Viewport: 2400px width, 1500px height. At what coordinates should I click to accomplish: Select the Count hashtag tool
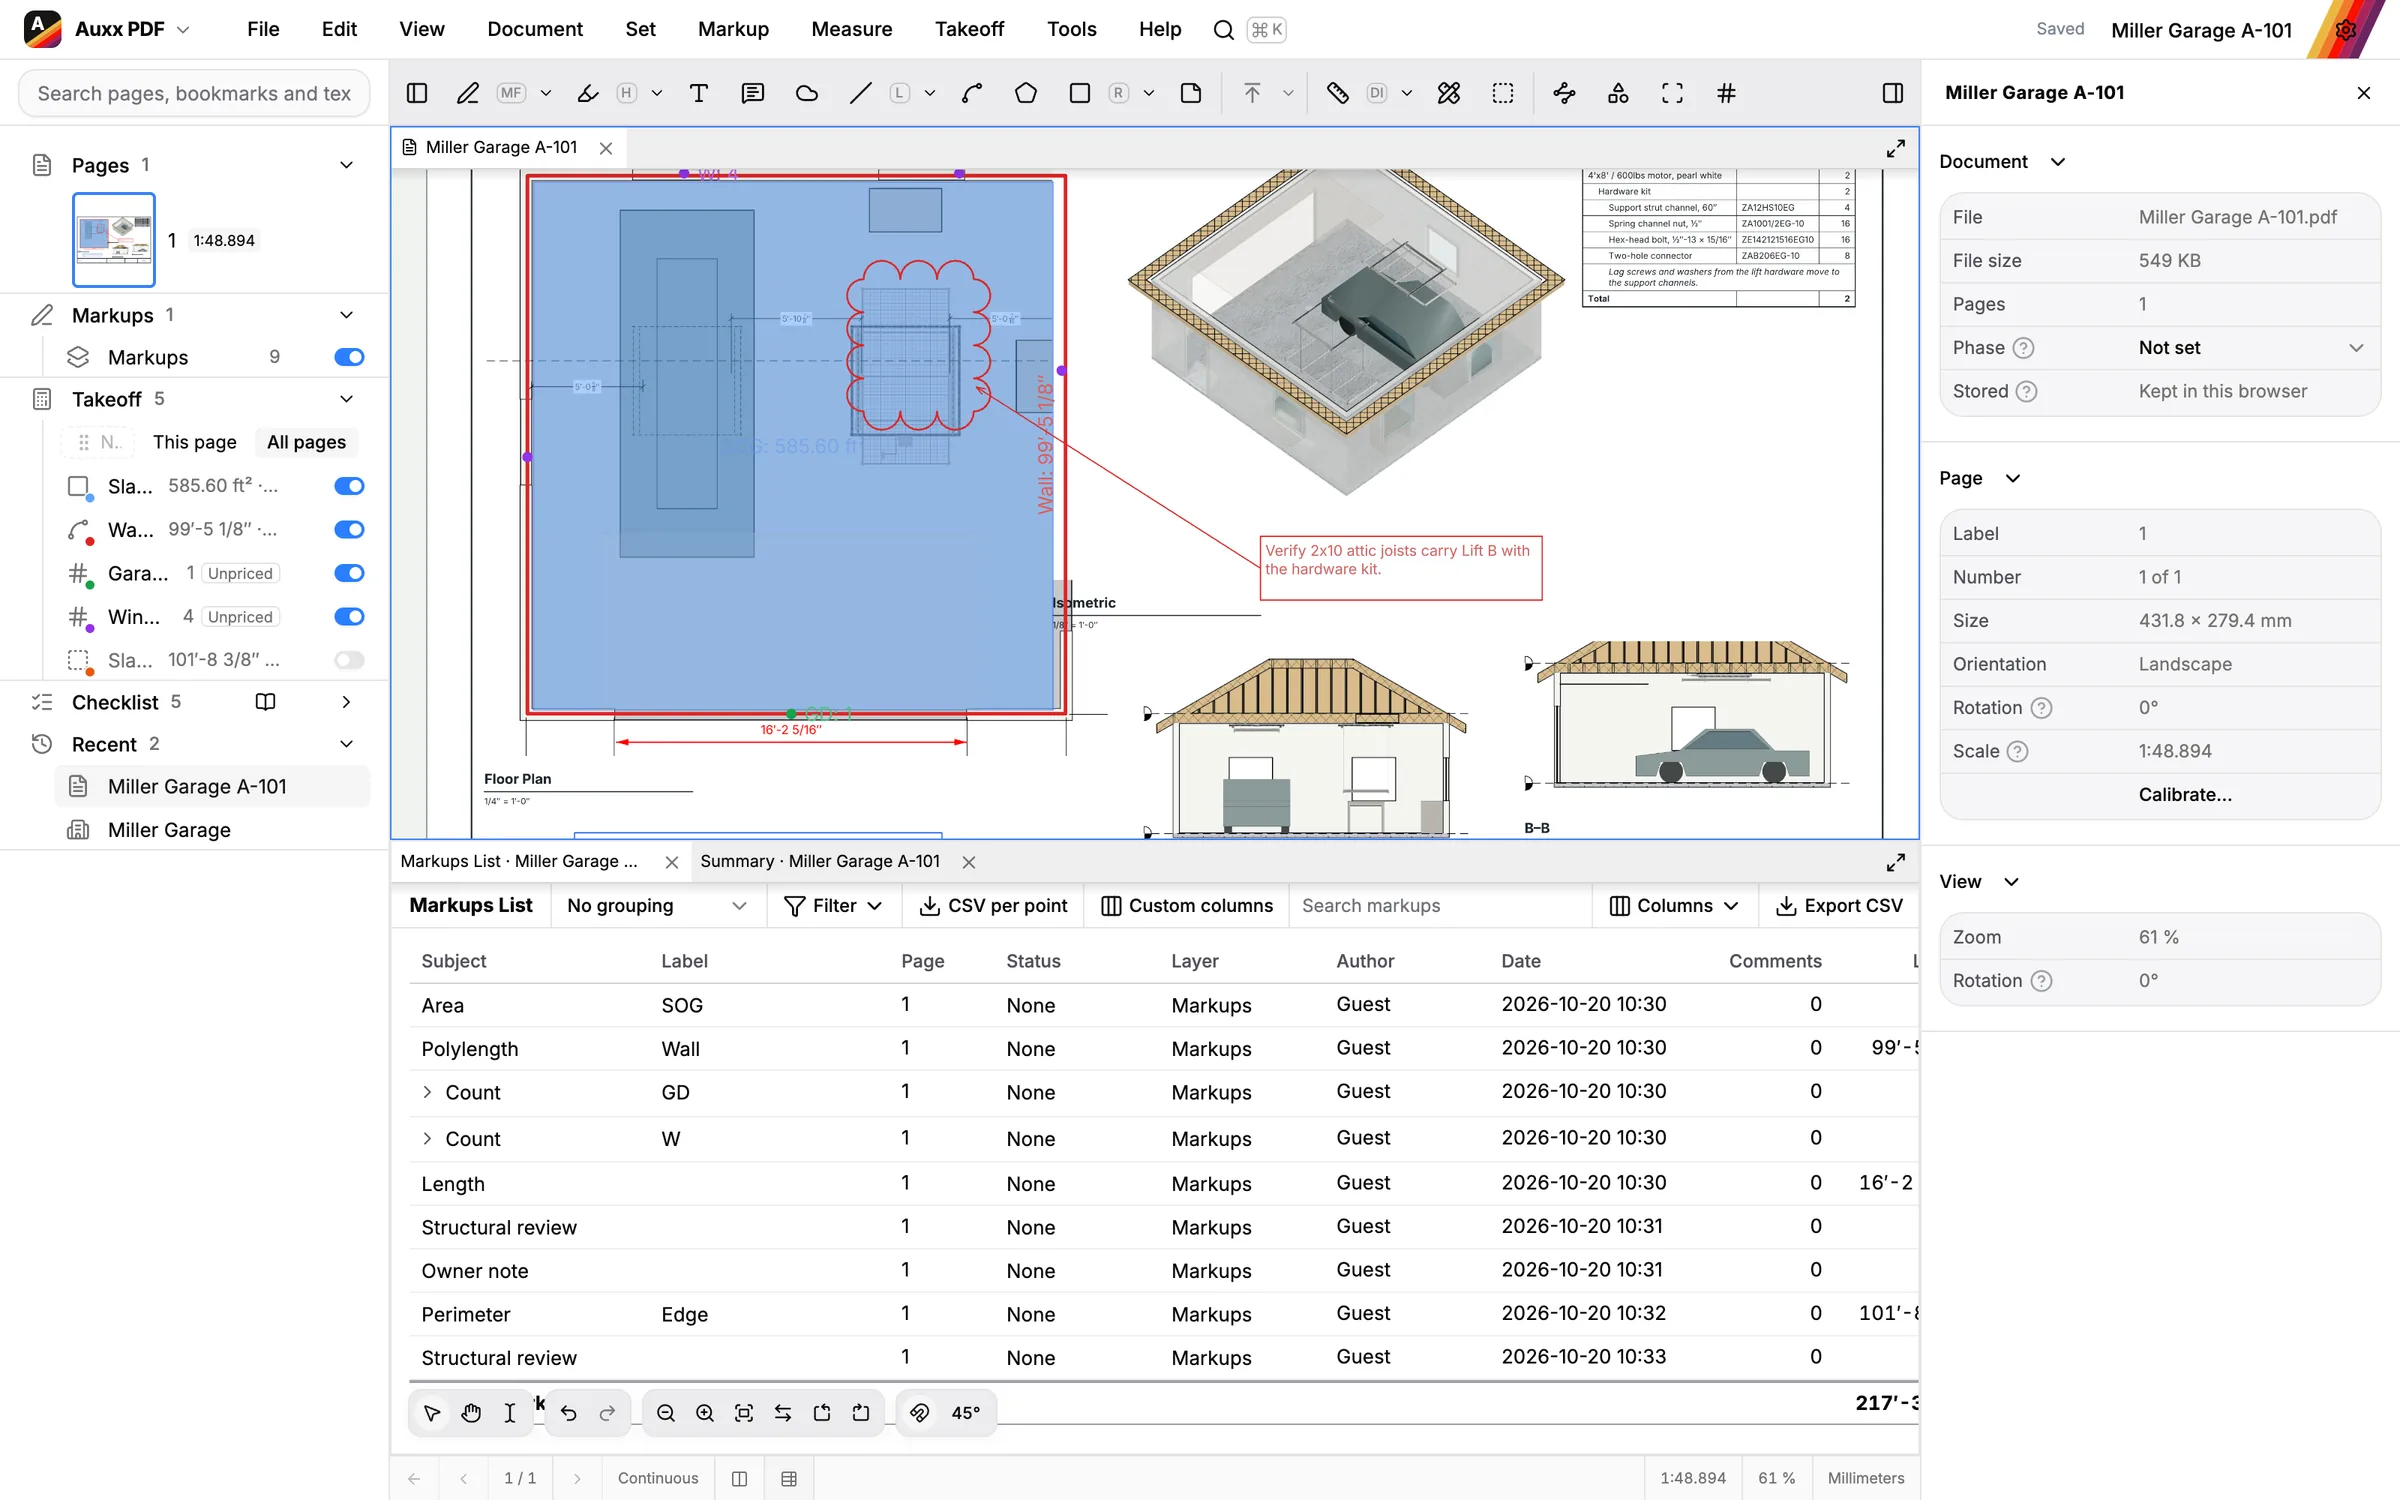(1726, 93)
